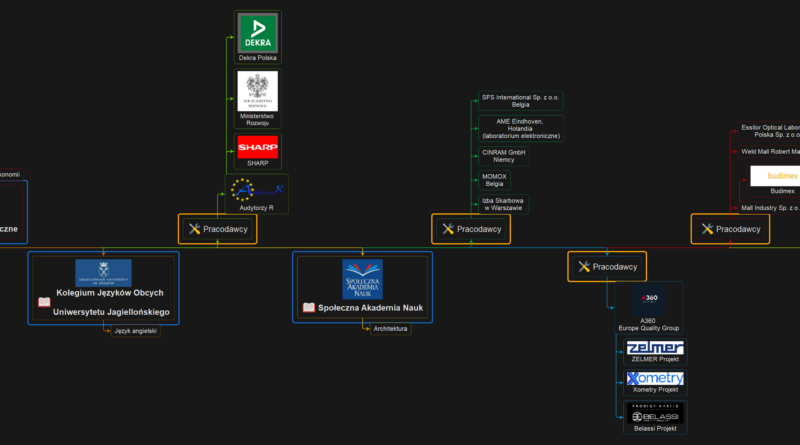Click the ZELMER Projekt caption

[x=655, y=359]
